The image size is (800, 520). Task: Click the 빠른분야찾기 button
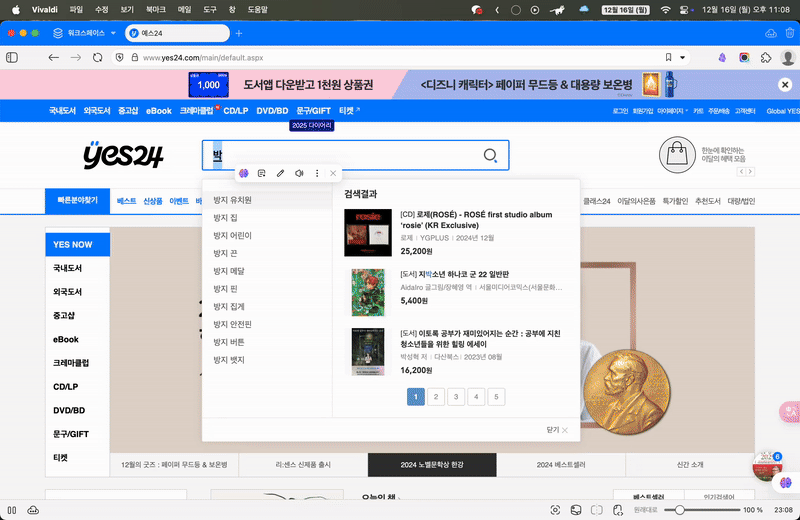(x=78, y=201)
